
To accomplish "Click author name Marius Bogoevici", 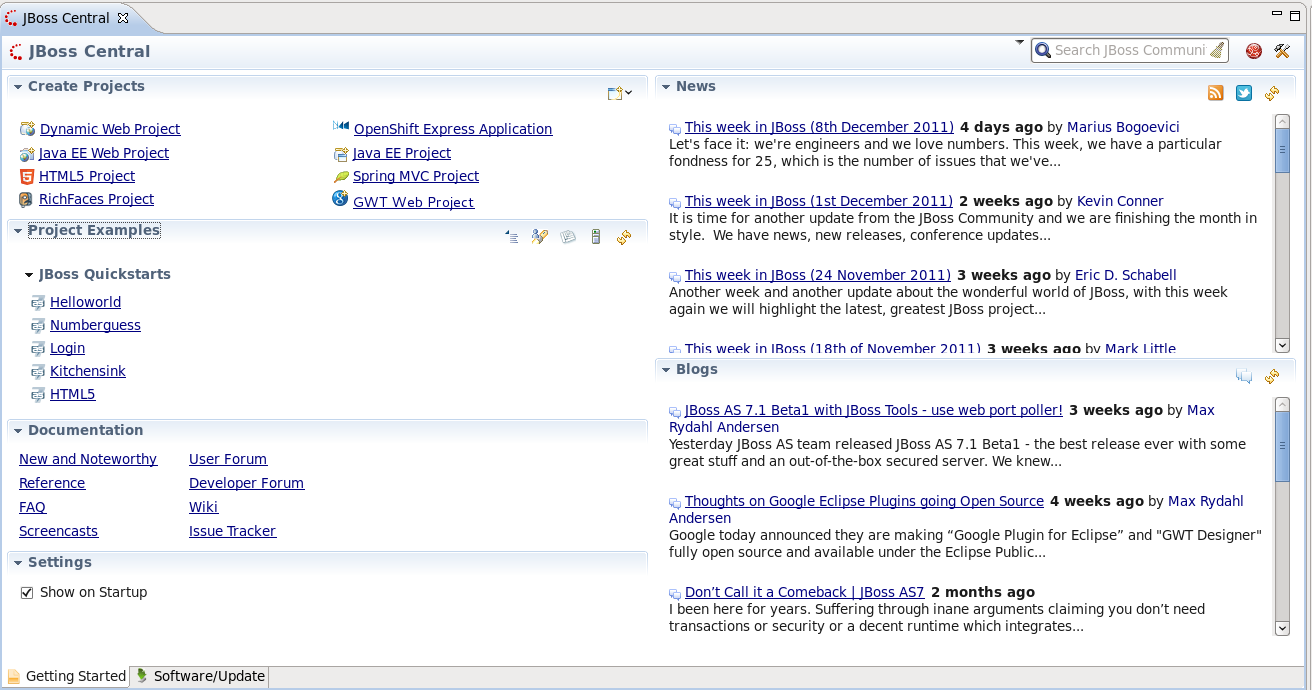I will click(x=1123, y=127).
